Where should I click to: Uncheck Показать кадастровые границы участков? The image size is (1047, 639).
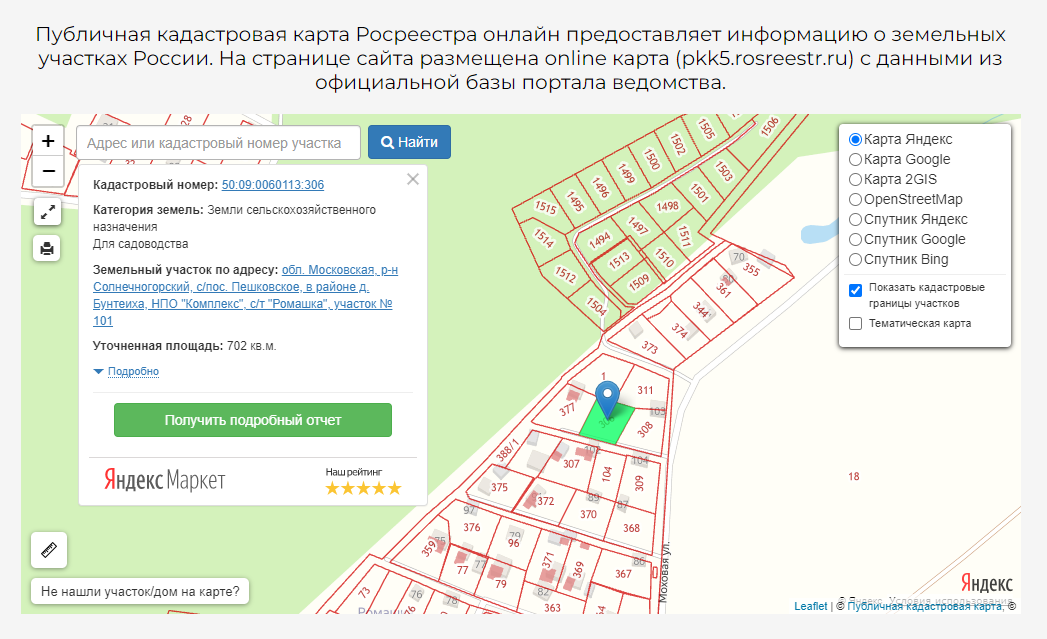click(x=855, y=290)
